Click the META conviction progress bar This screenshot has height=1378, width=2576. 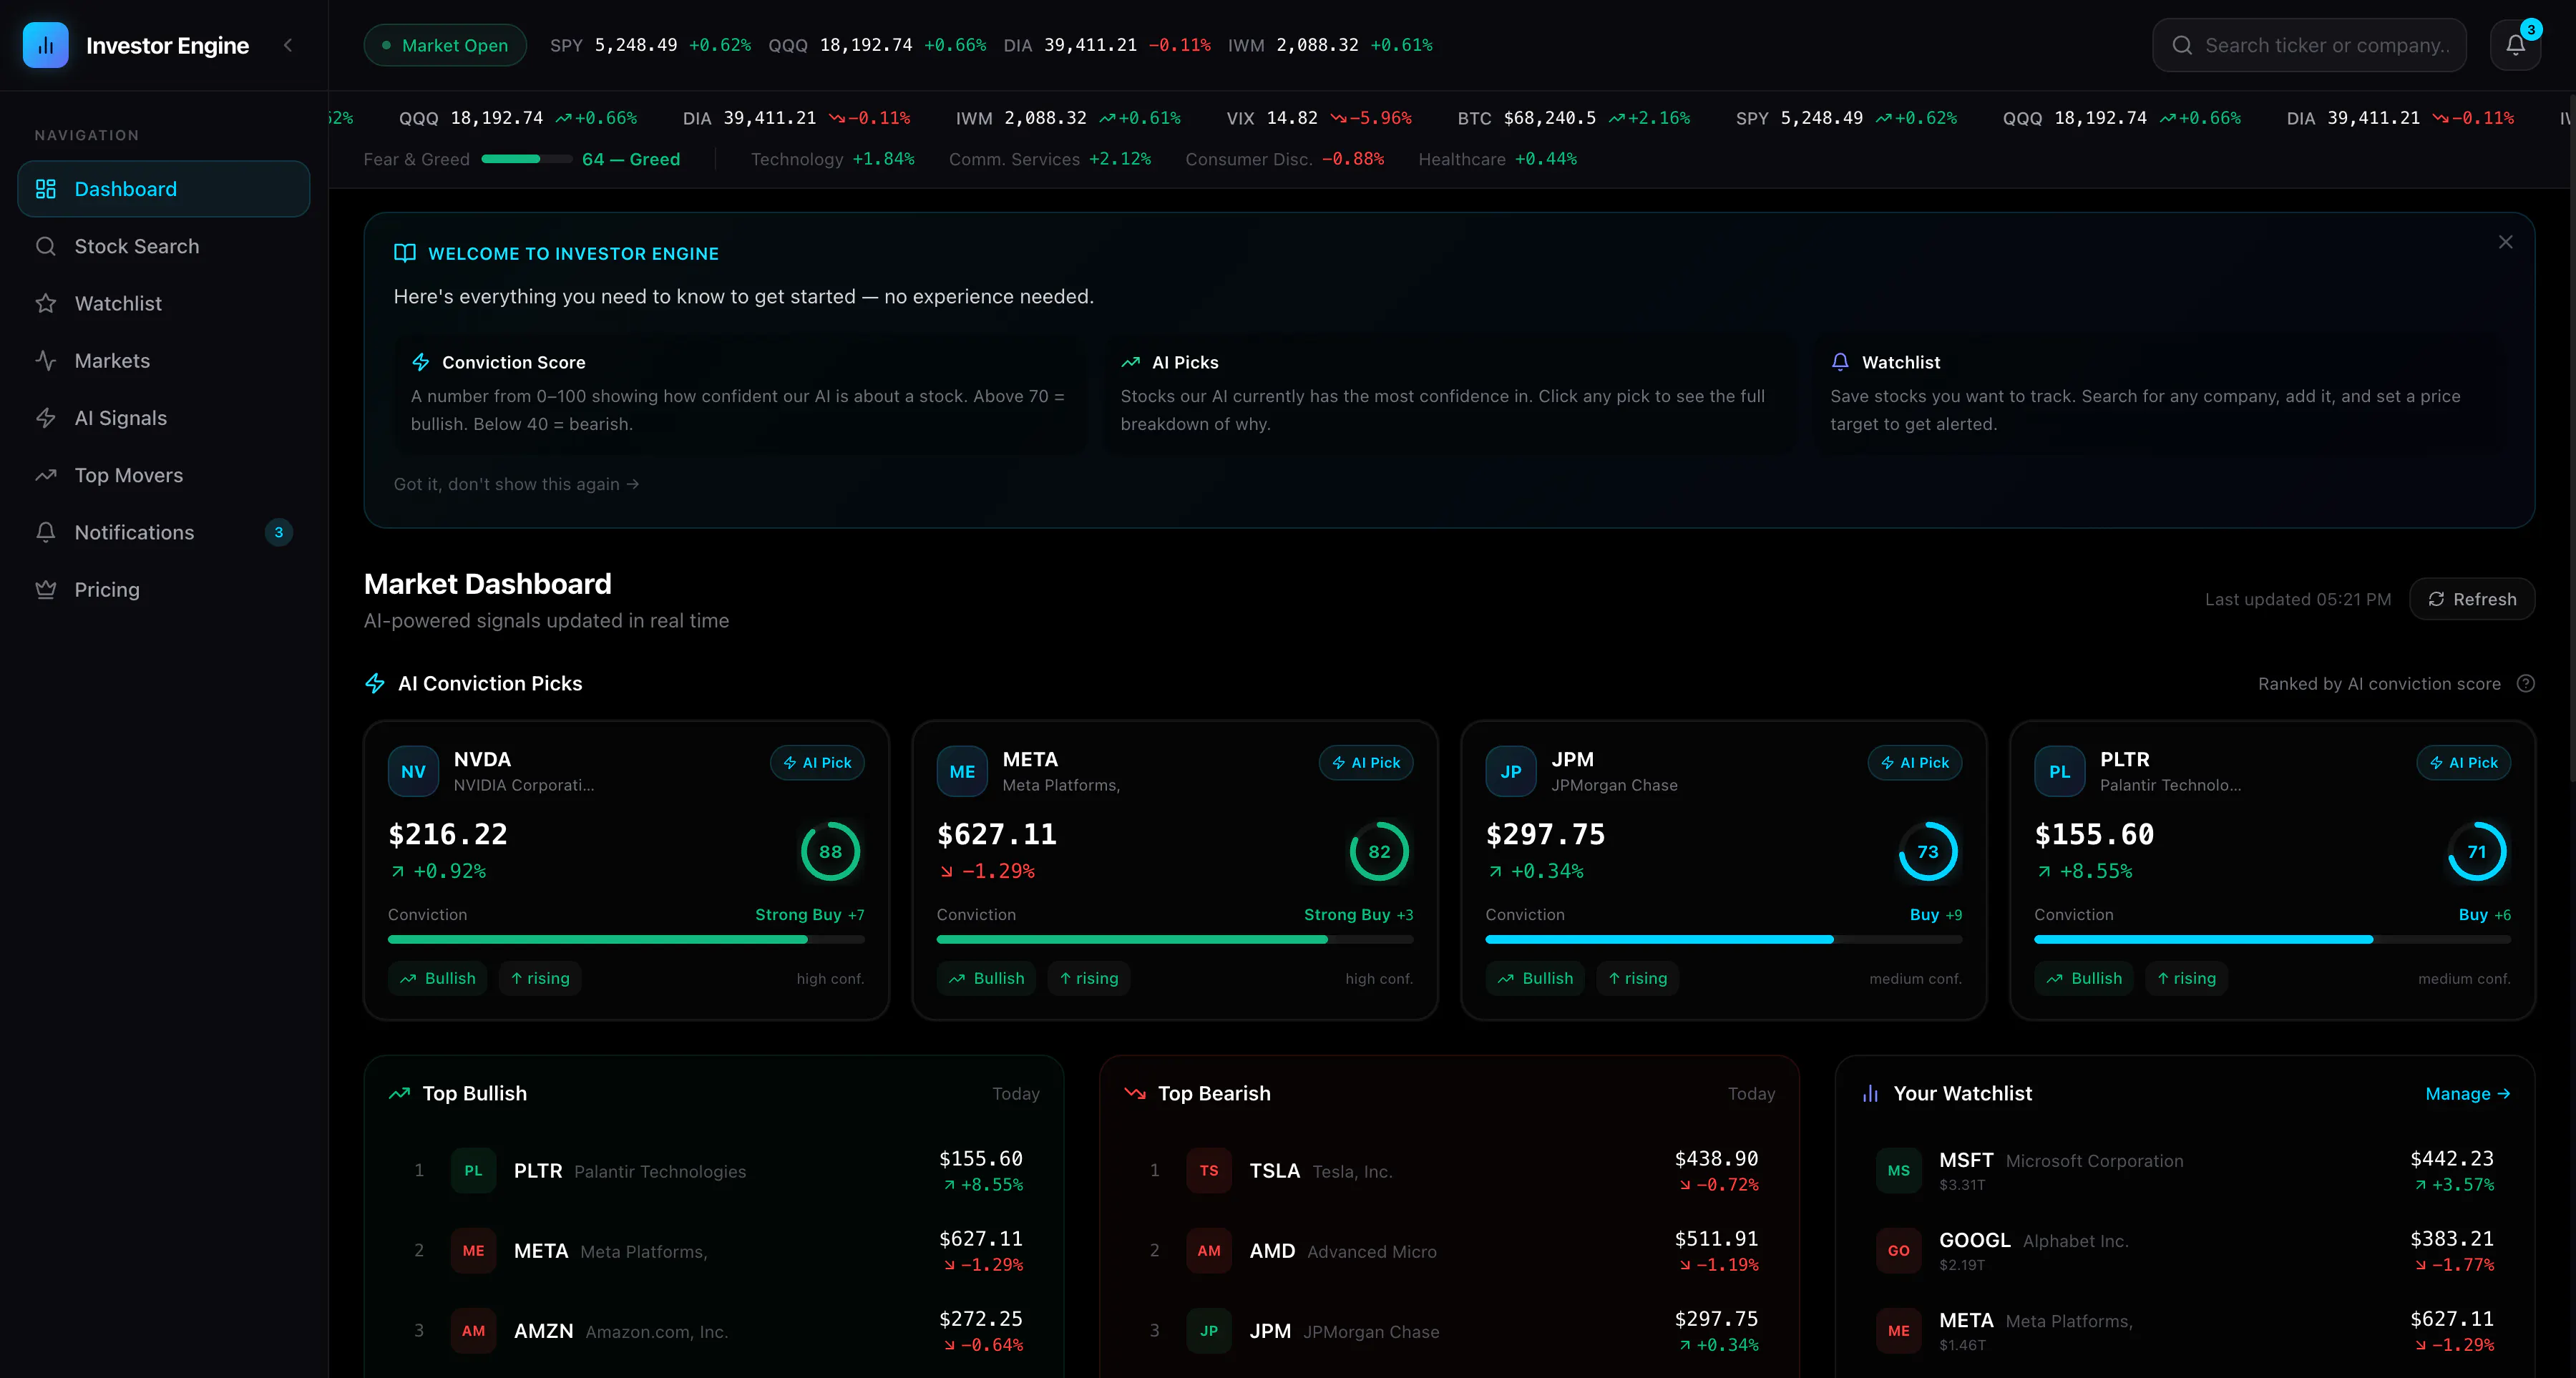pyautogui.click(x=1175, y=940)
